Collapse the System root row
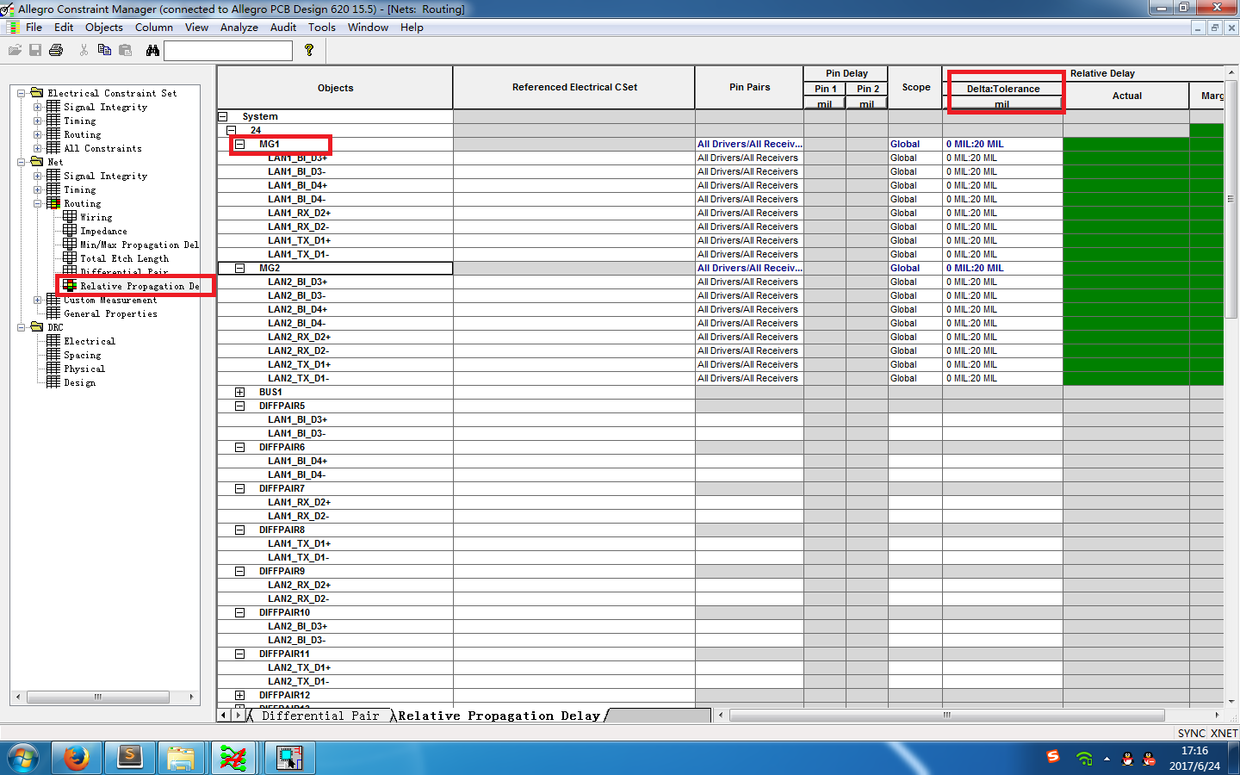This screenshot has width=1240, height=775. [223, 117]
